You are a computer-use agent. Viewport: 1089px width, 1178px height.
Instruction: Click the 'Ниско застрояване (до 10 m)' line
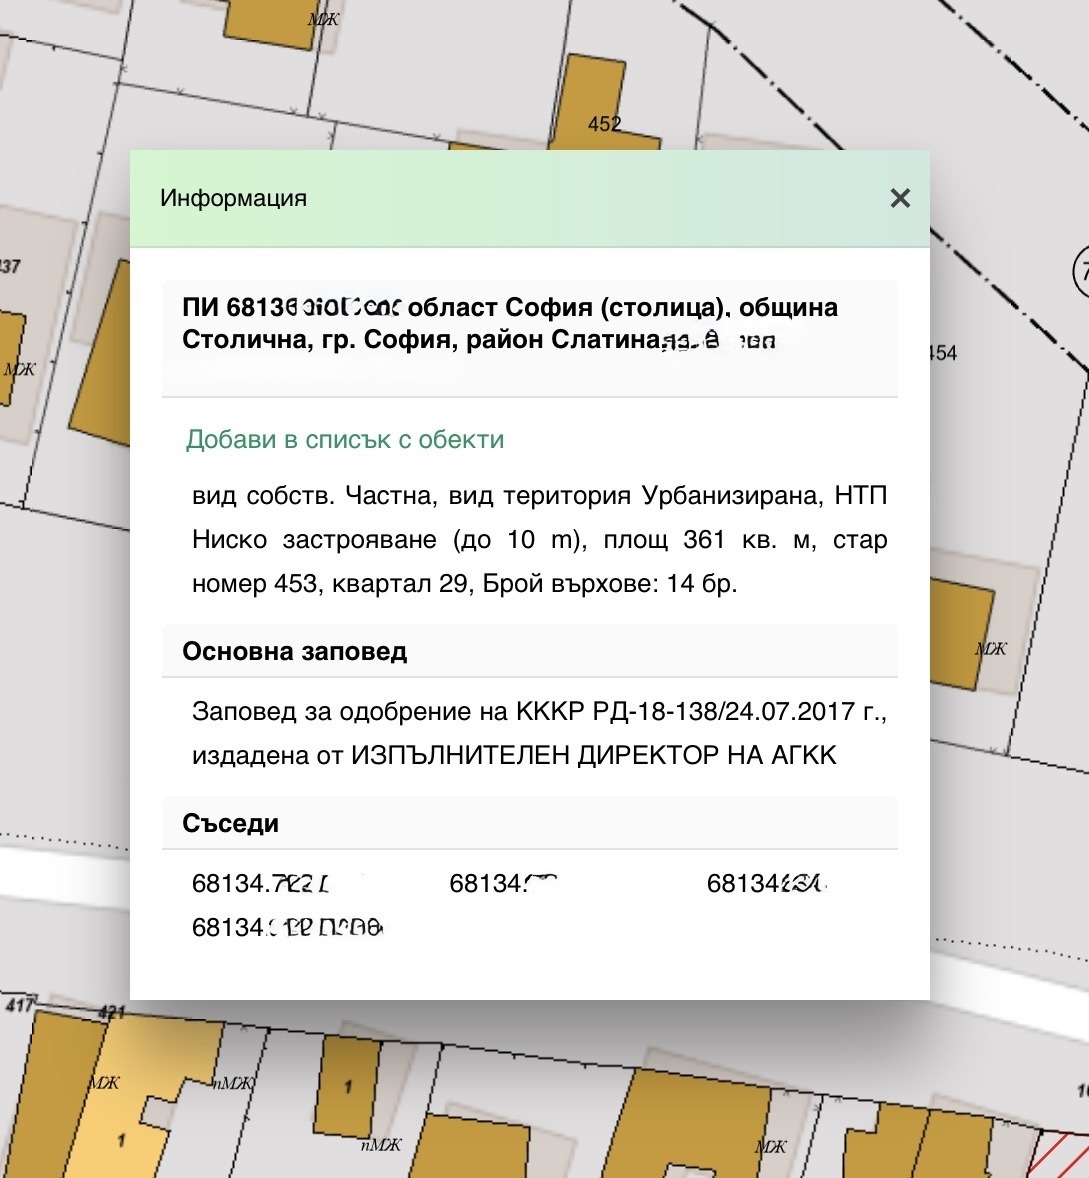pyautogui.click(x=539, y=539)
